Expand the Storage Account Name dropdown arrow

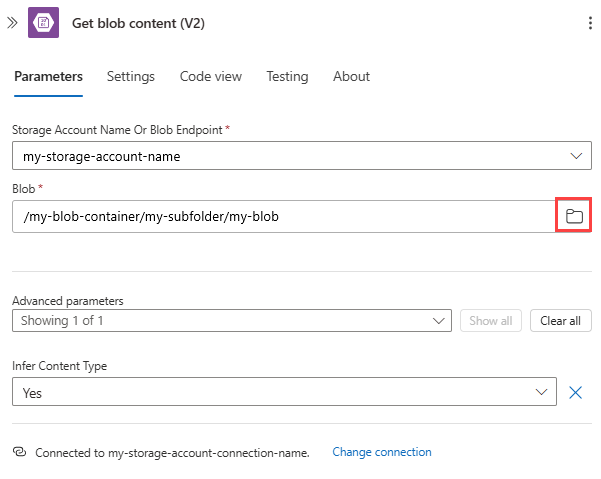(x=575, y=156)
